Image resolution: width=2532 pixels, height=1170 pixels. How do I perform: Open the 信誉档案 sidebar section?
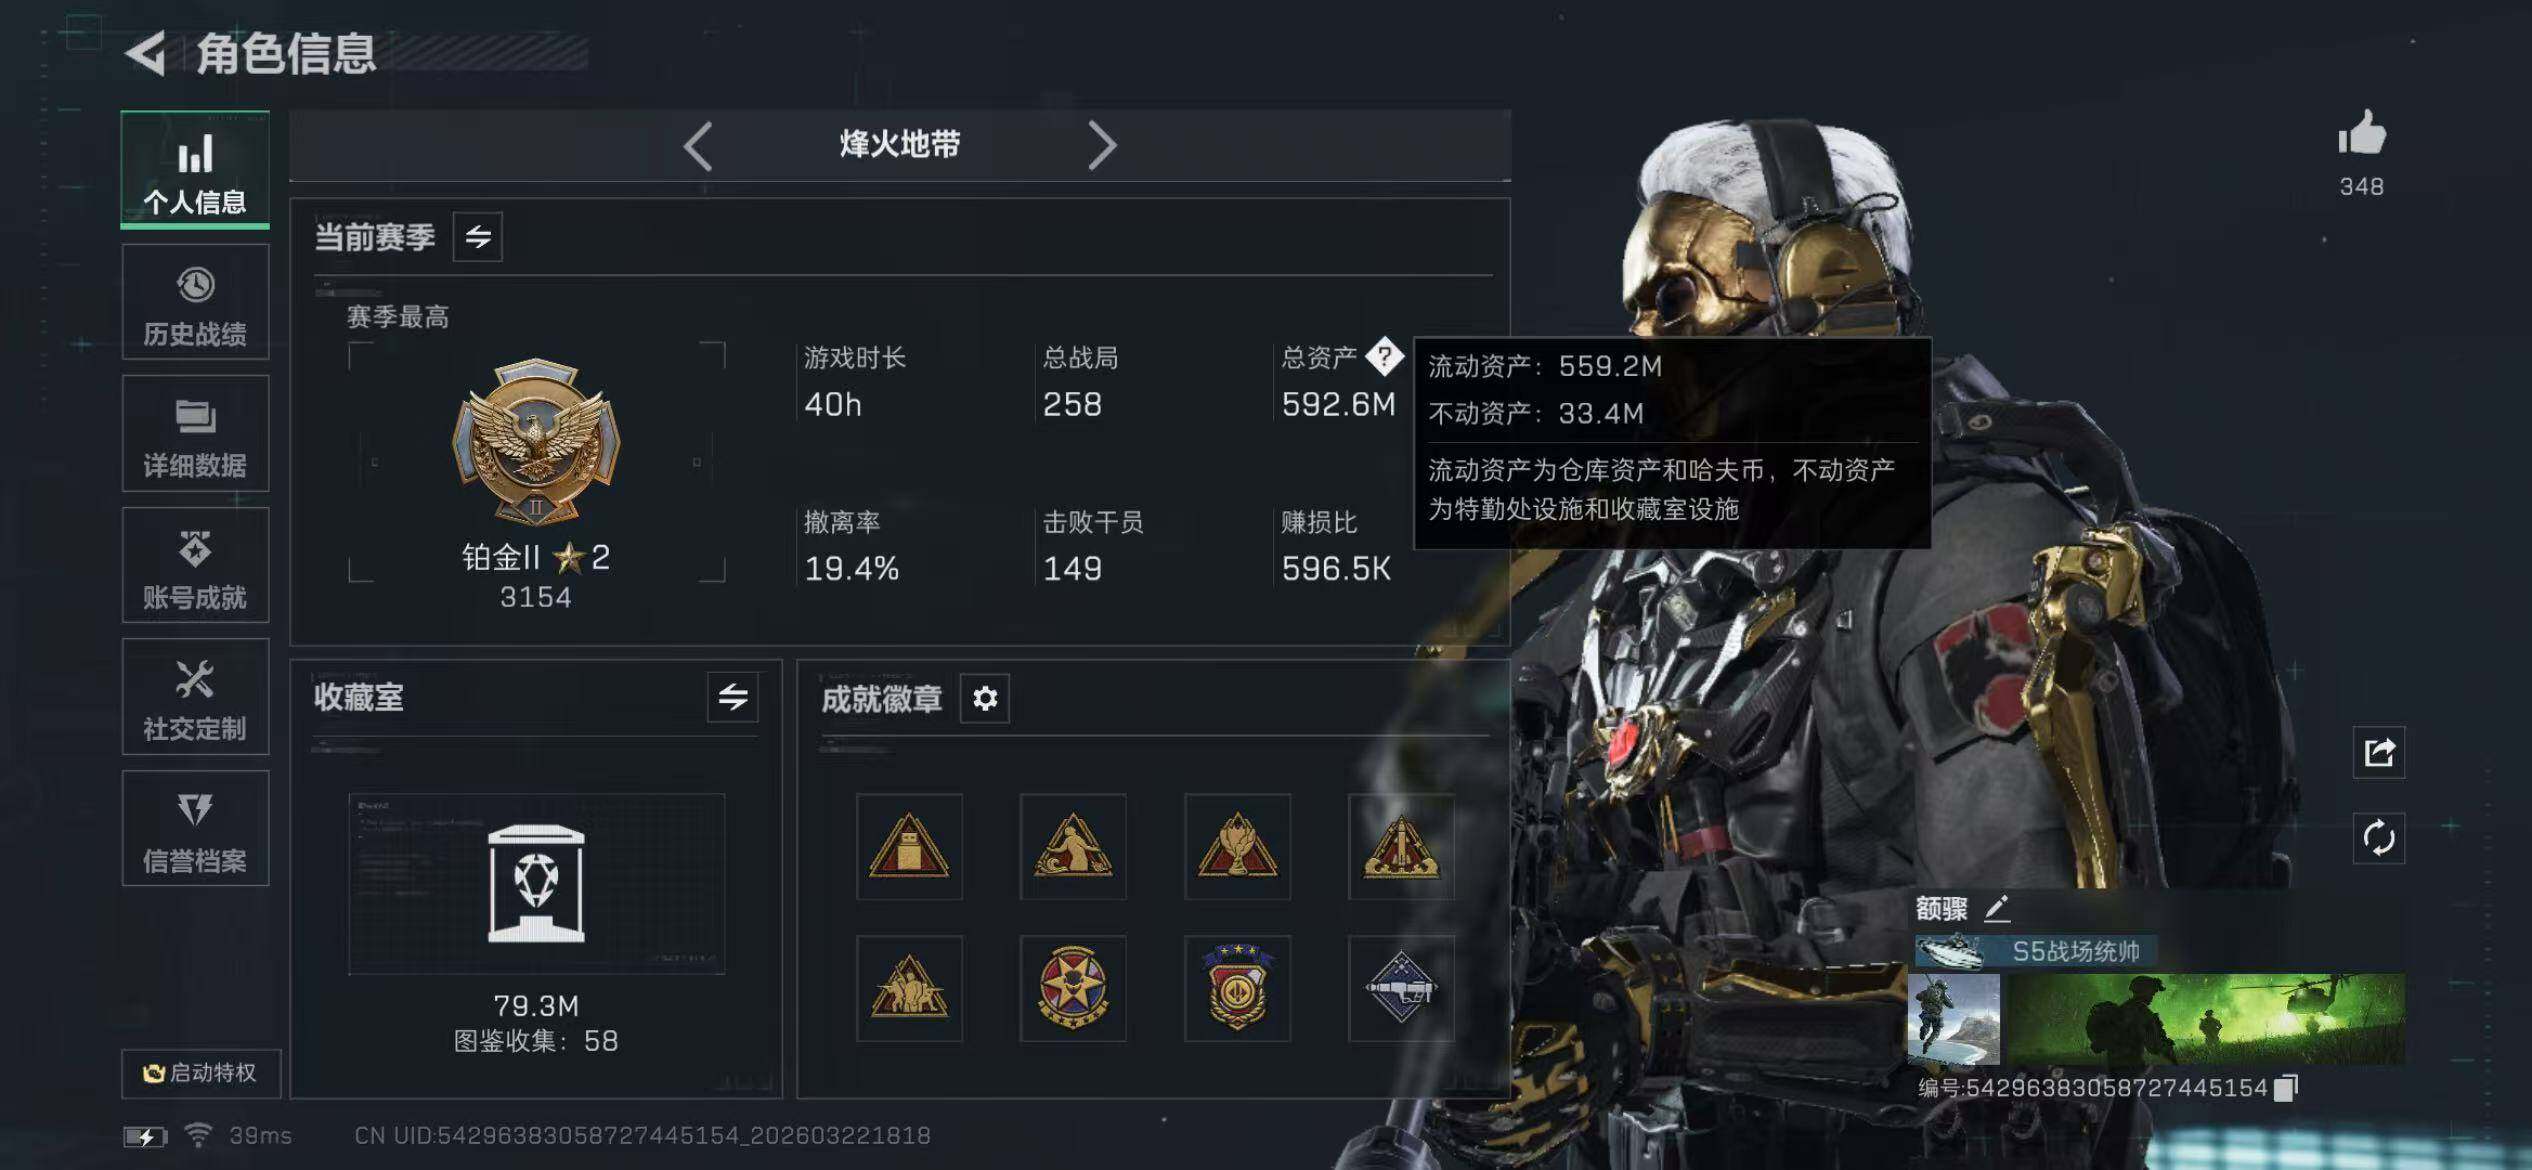coord(195,829)
